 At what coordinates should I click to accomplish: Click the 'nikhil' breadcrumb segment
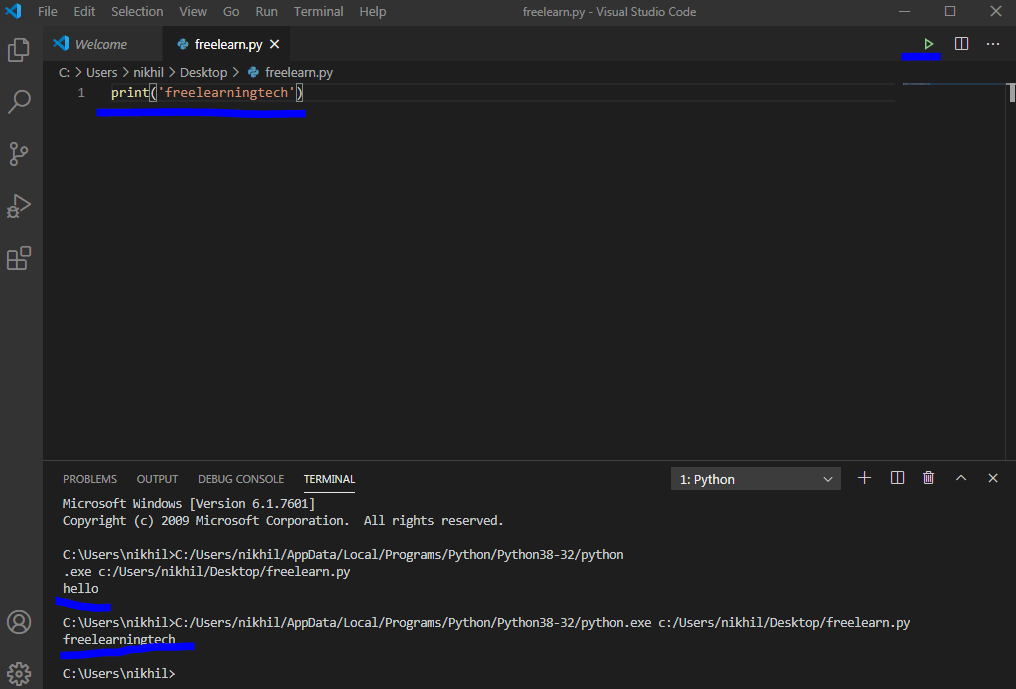[x=148, y=73]
